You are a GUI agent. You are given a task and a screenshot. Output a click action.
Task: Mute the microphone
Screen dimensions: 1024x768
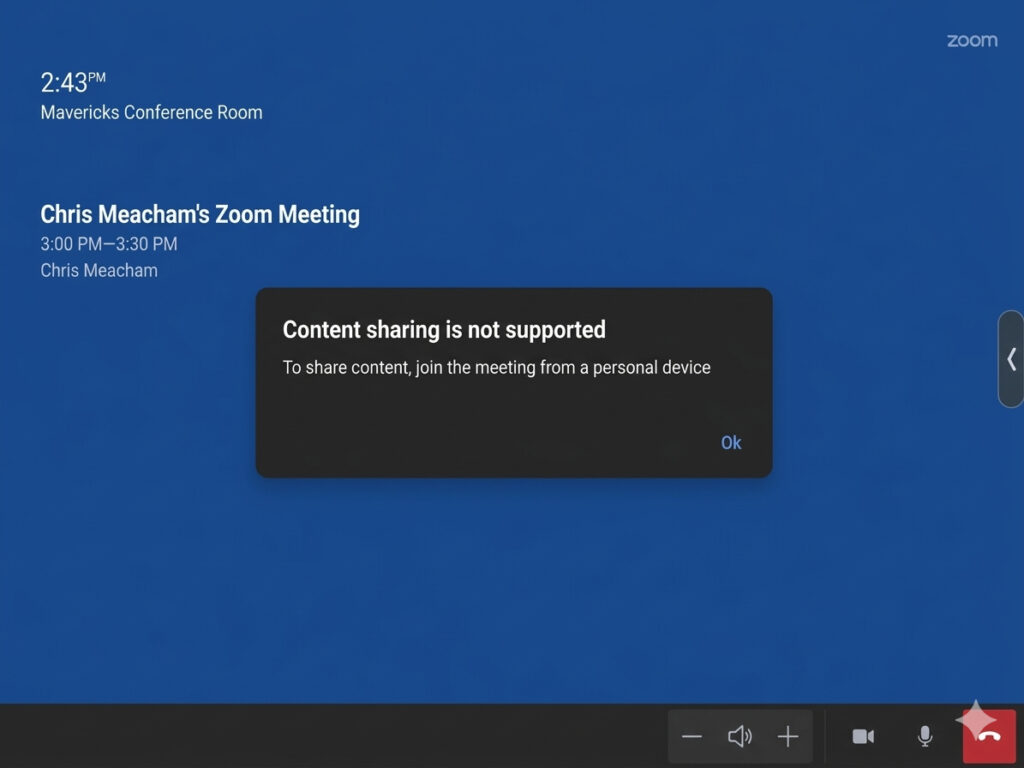(925, 737)
